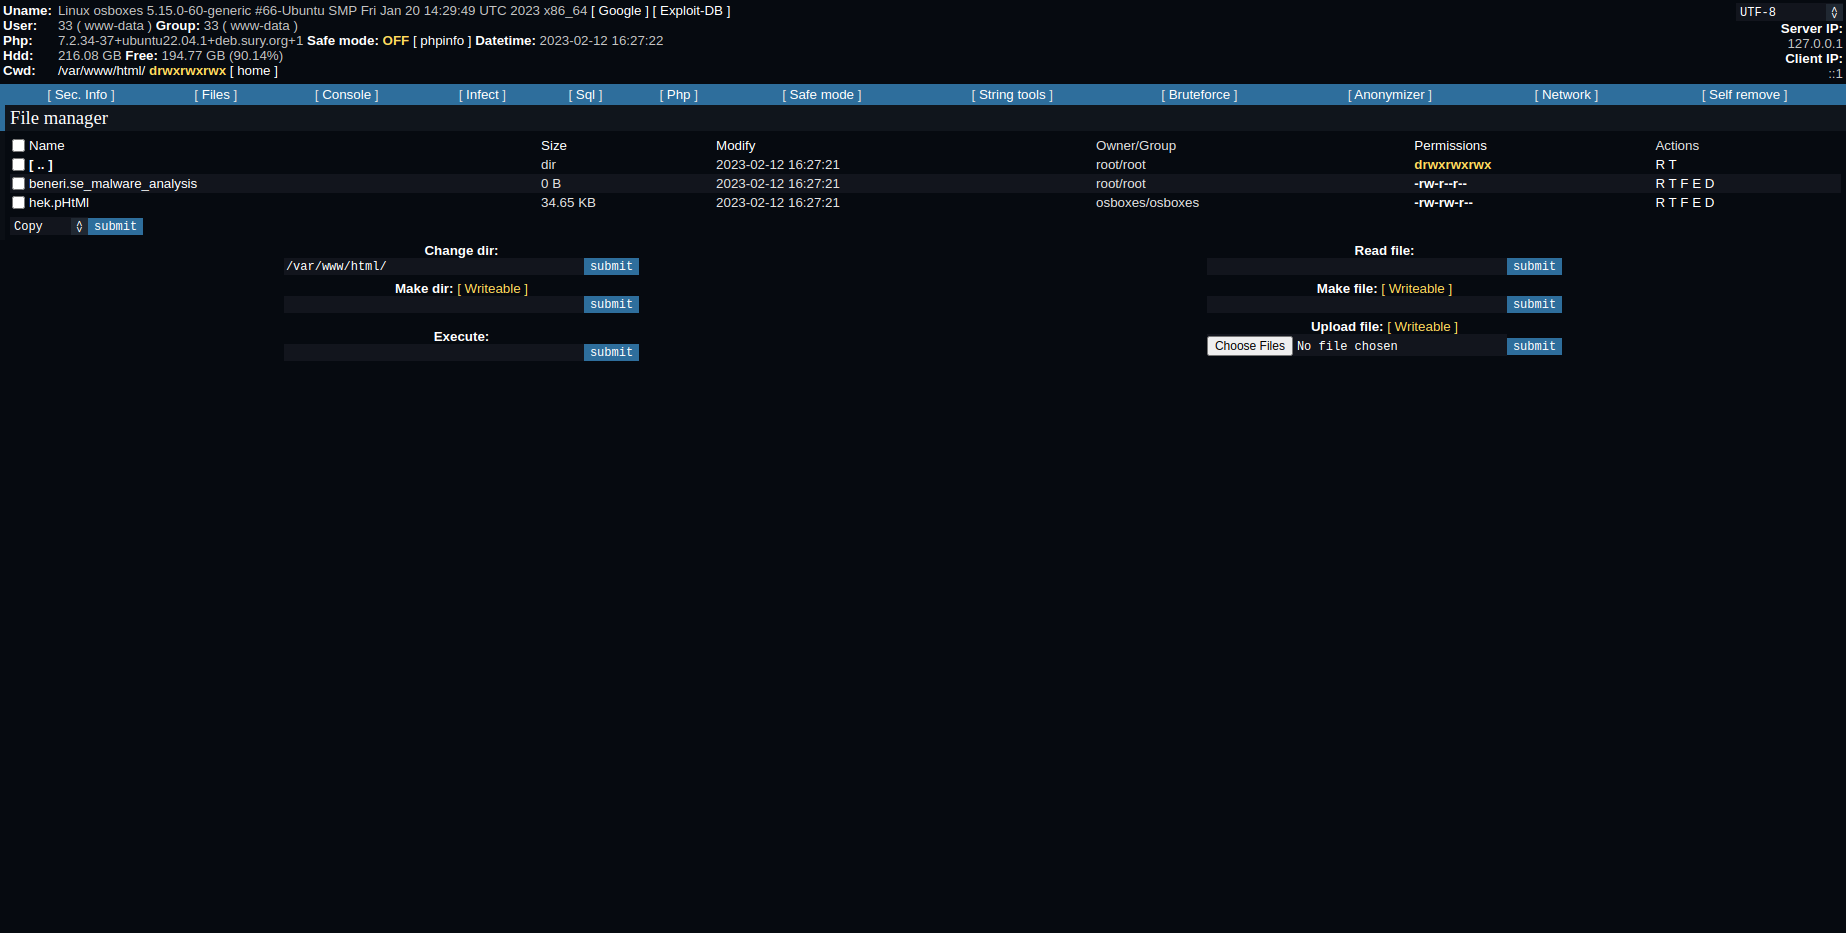This screenshot has height=933, width=1846.
Task: Open the Google link in header
Action: pos(620,11)
